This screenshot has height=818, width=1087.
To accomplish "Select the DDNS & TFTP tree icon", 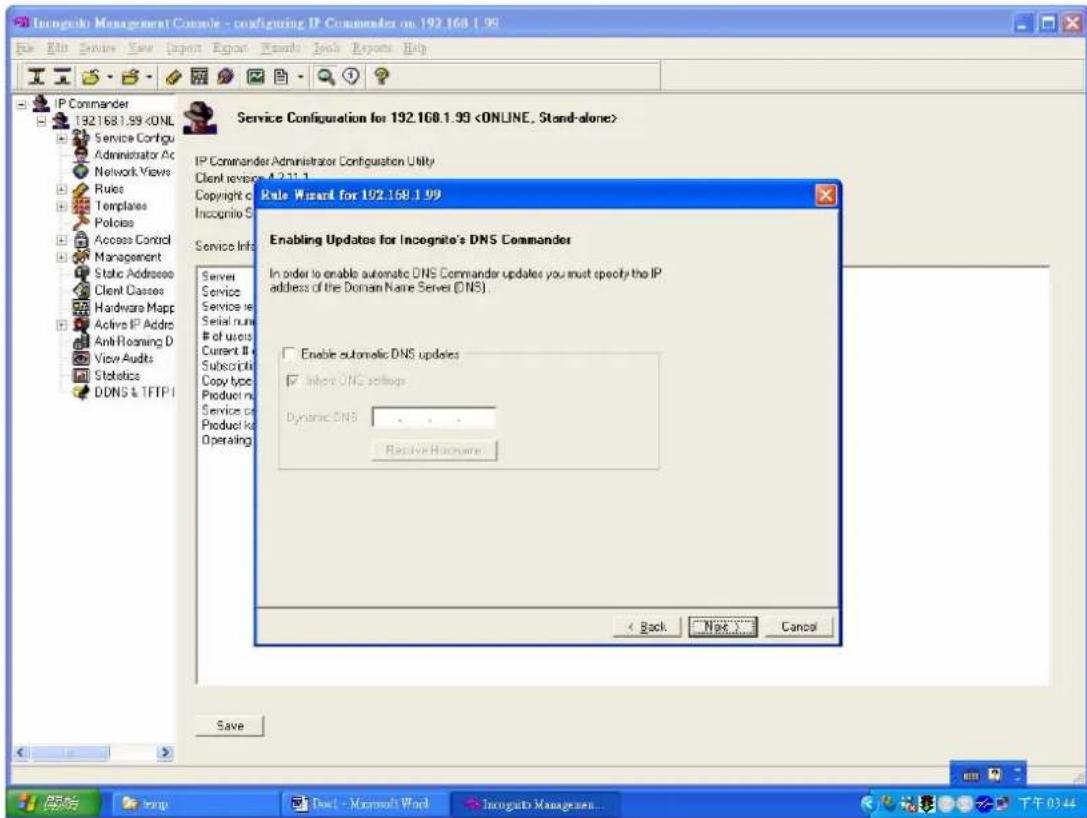I will [81, 392].
